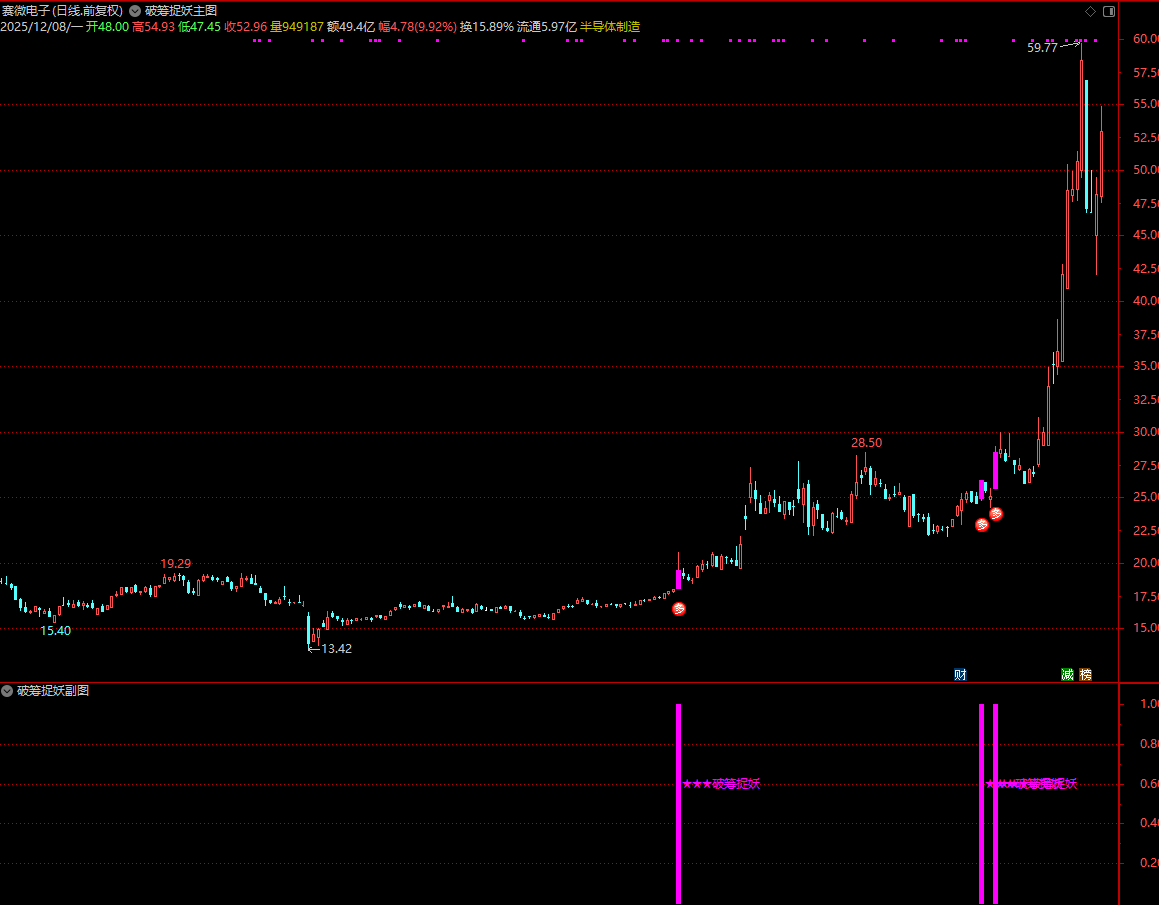Open dropdown arrow beside 破筹捉妖主图
The width and height of the screenshot is (1159, 905).
coord(135,11)
